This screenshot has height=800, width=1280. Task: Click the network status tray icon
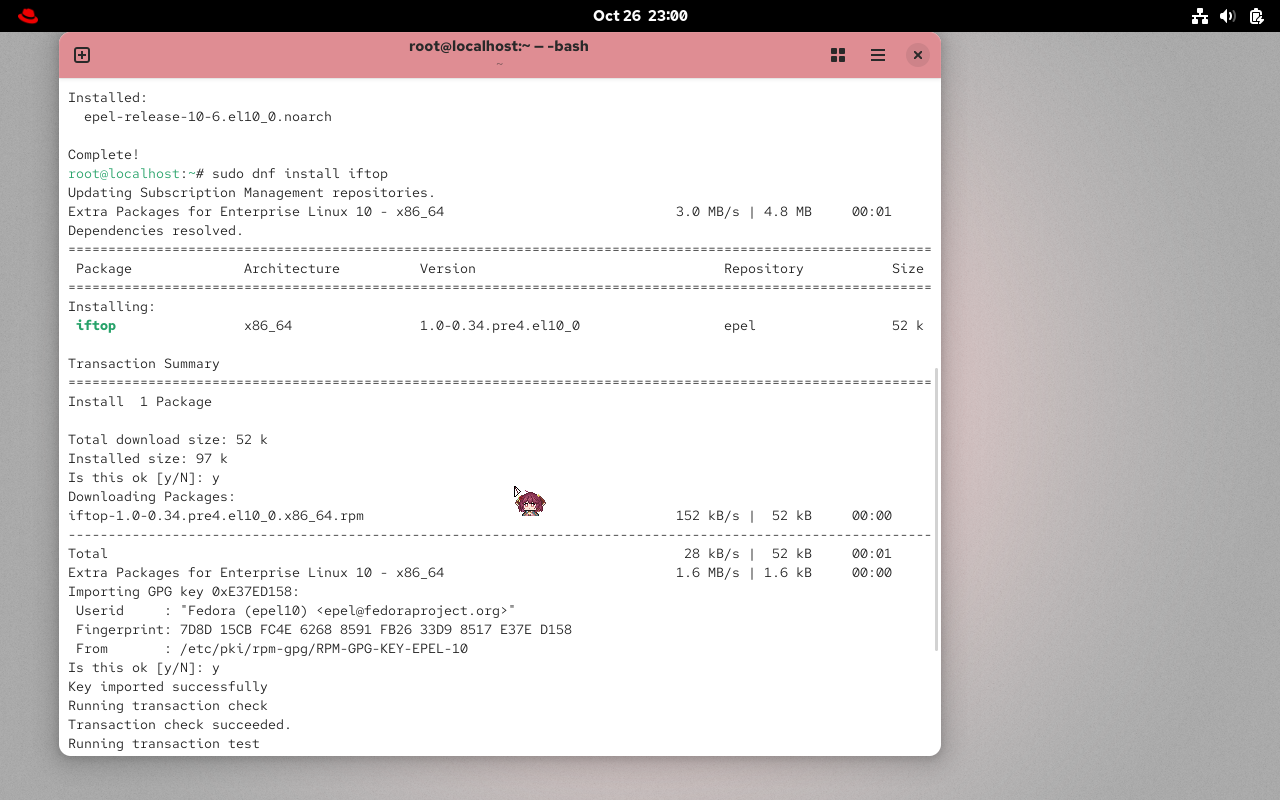click(1200, 16)
